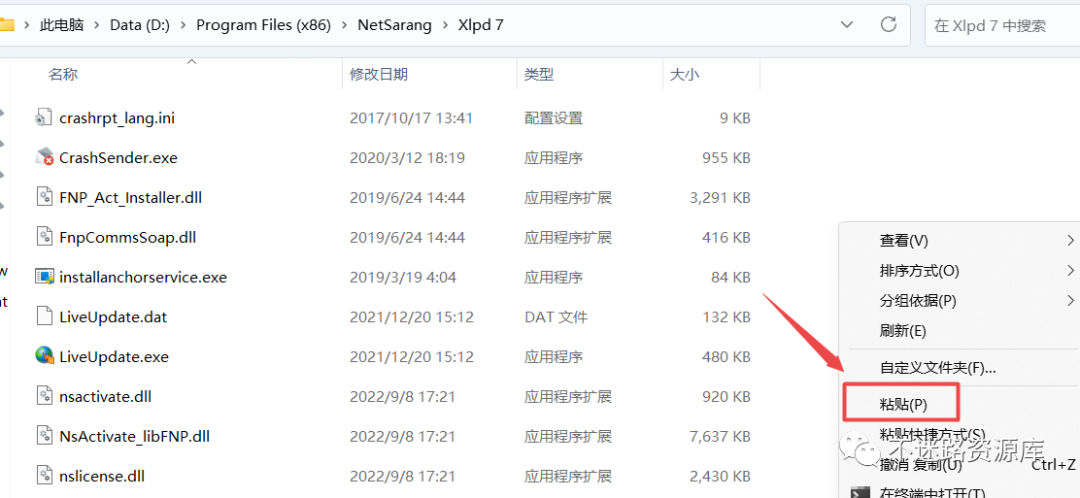This screenshot has height=498, width=1080.
Task: Click the installanchorservice.exe icon
Action: (43, 278)
